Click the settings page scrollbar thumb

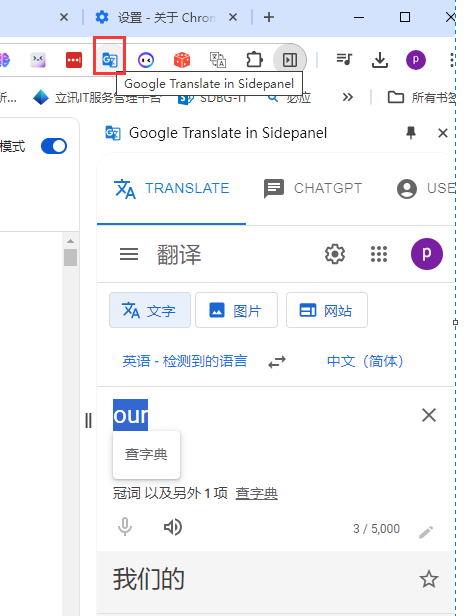(x=70, y=258)
